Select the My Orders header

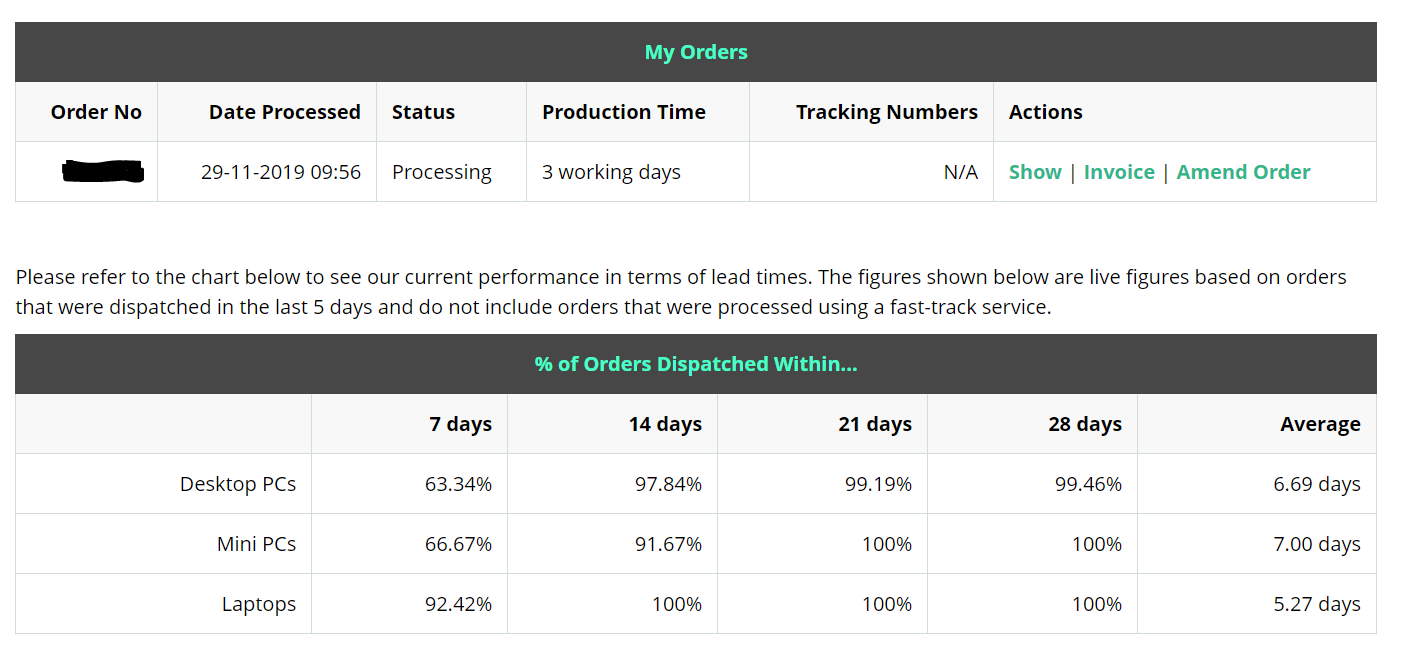tap(696, 52)
